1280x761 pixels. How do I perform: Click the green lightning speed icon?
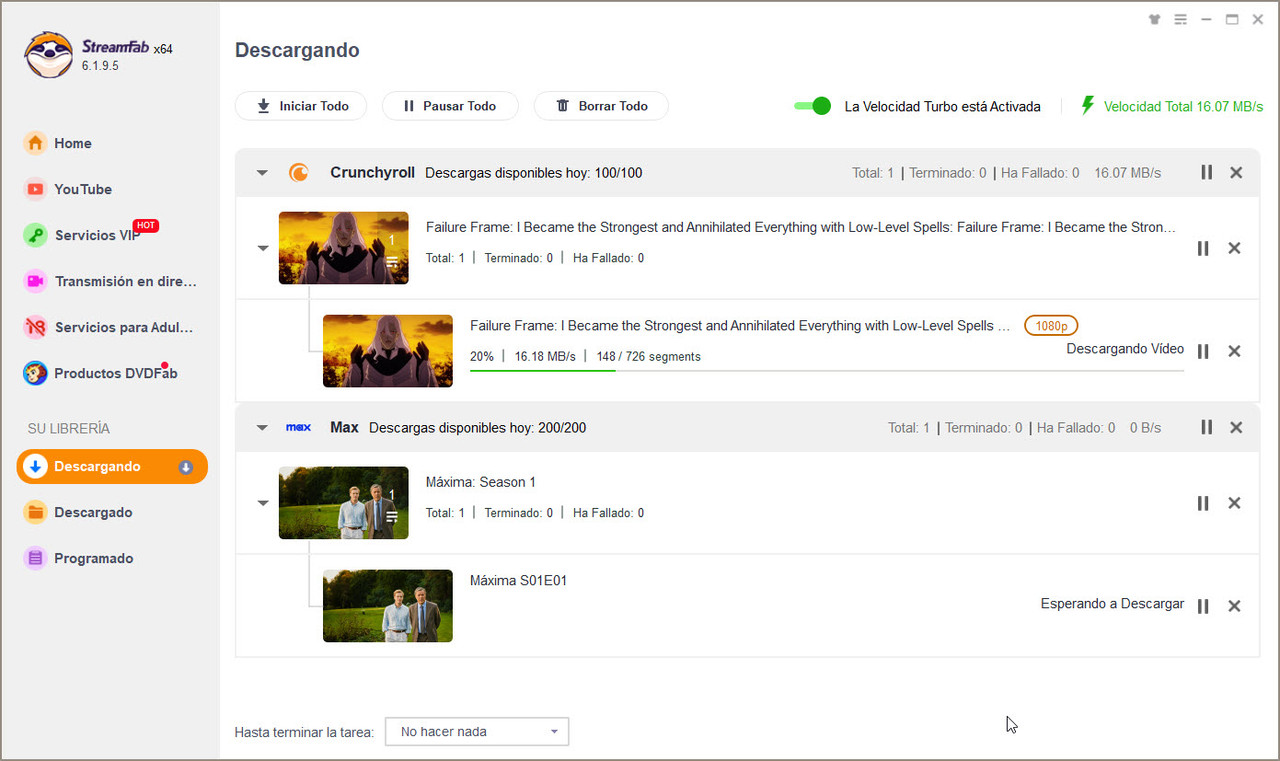1088,105
